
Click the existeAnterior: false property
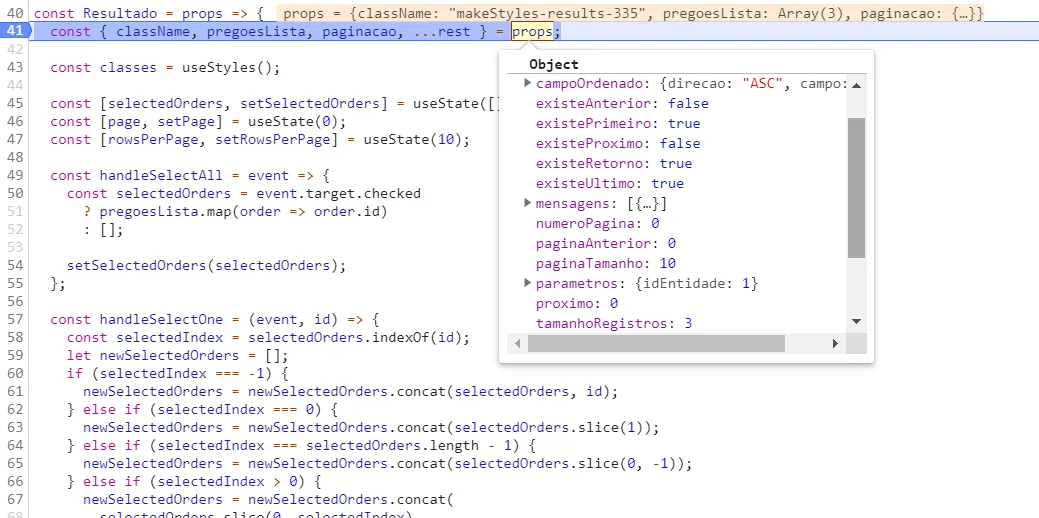click(x=622, y=103)
